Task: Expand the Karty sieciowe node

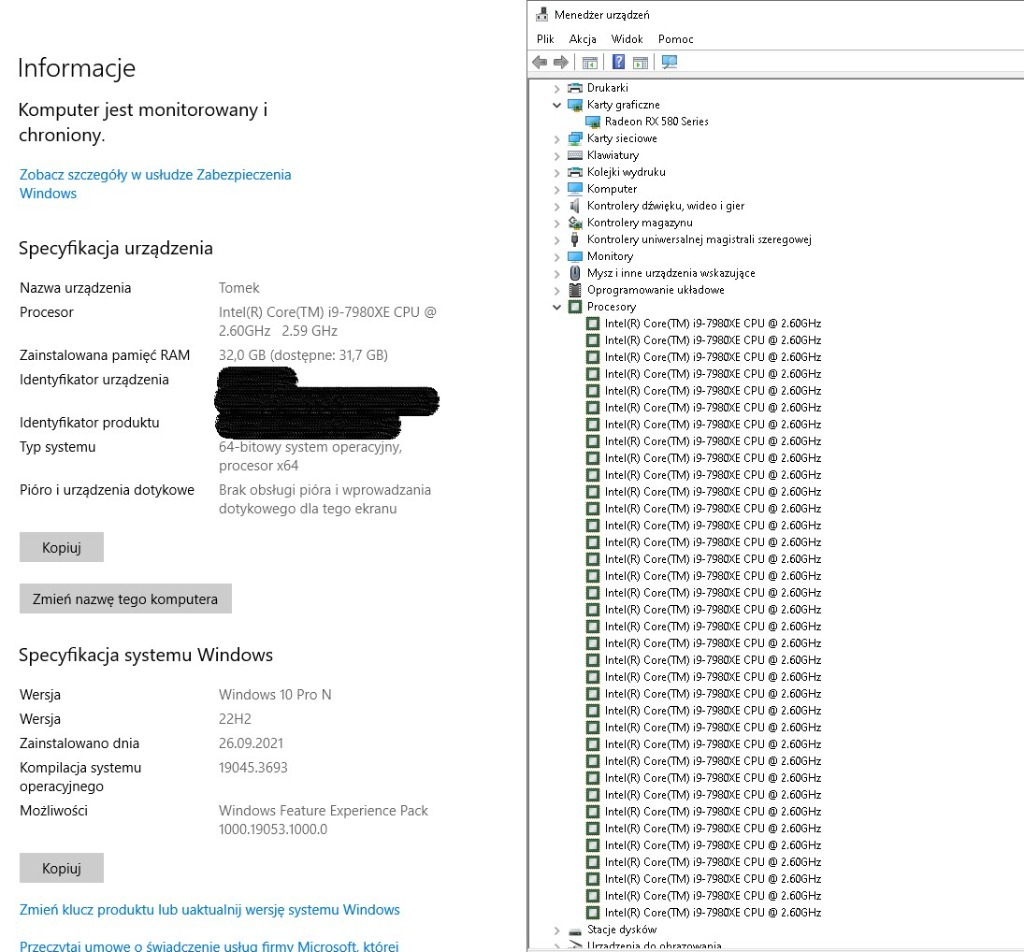Action: (556, 139)
